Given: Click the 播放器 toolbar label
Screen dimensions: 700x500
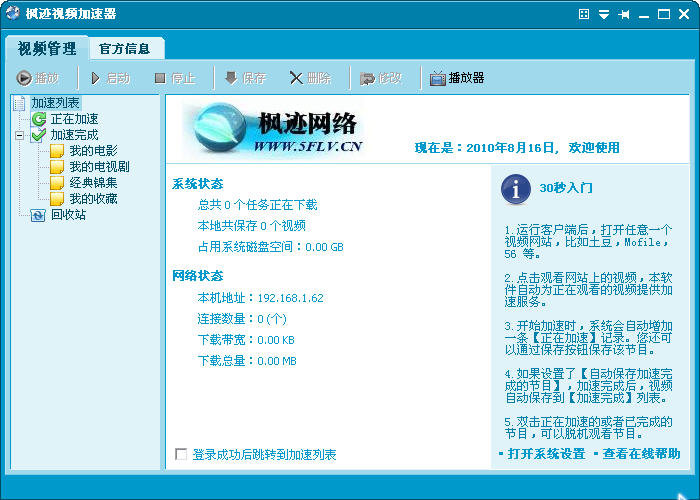Looking at the screenshot, I should 467,78.
